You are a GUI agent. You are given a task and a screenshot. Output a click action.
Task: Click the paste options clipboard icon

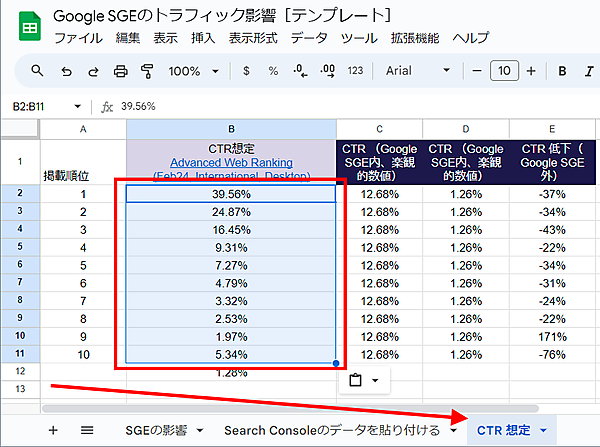[x=355, y=380]
